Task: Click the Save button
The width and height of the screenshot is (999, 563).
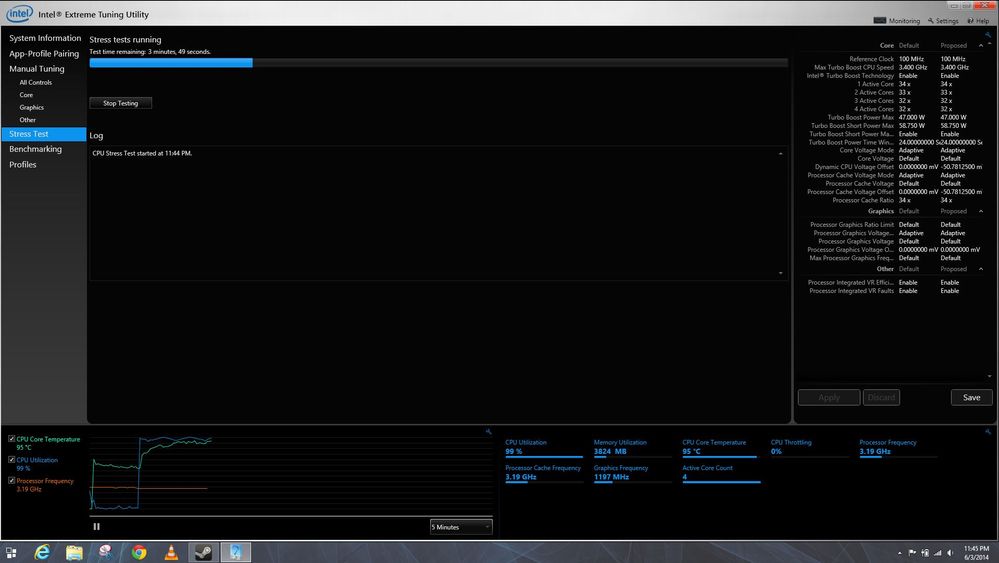Action: coord(972,397)
